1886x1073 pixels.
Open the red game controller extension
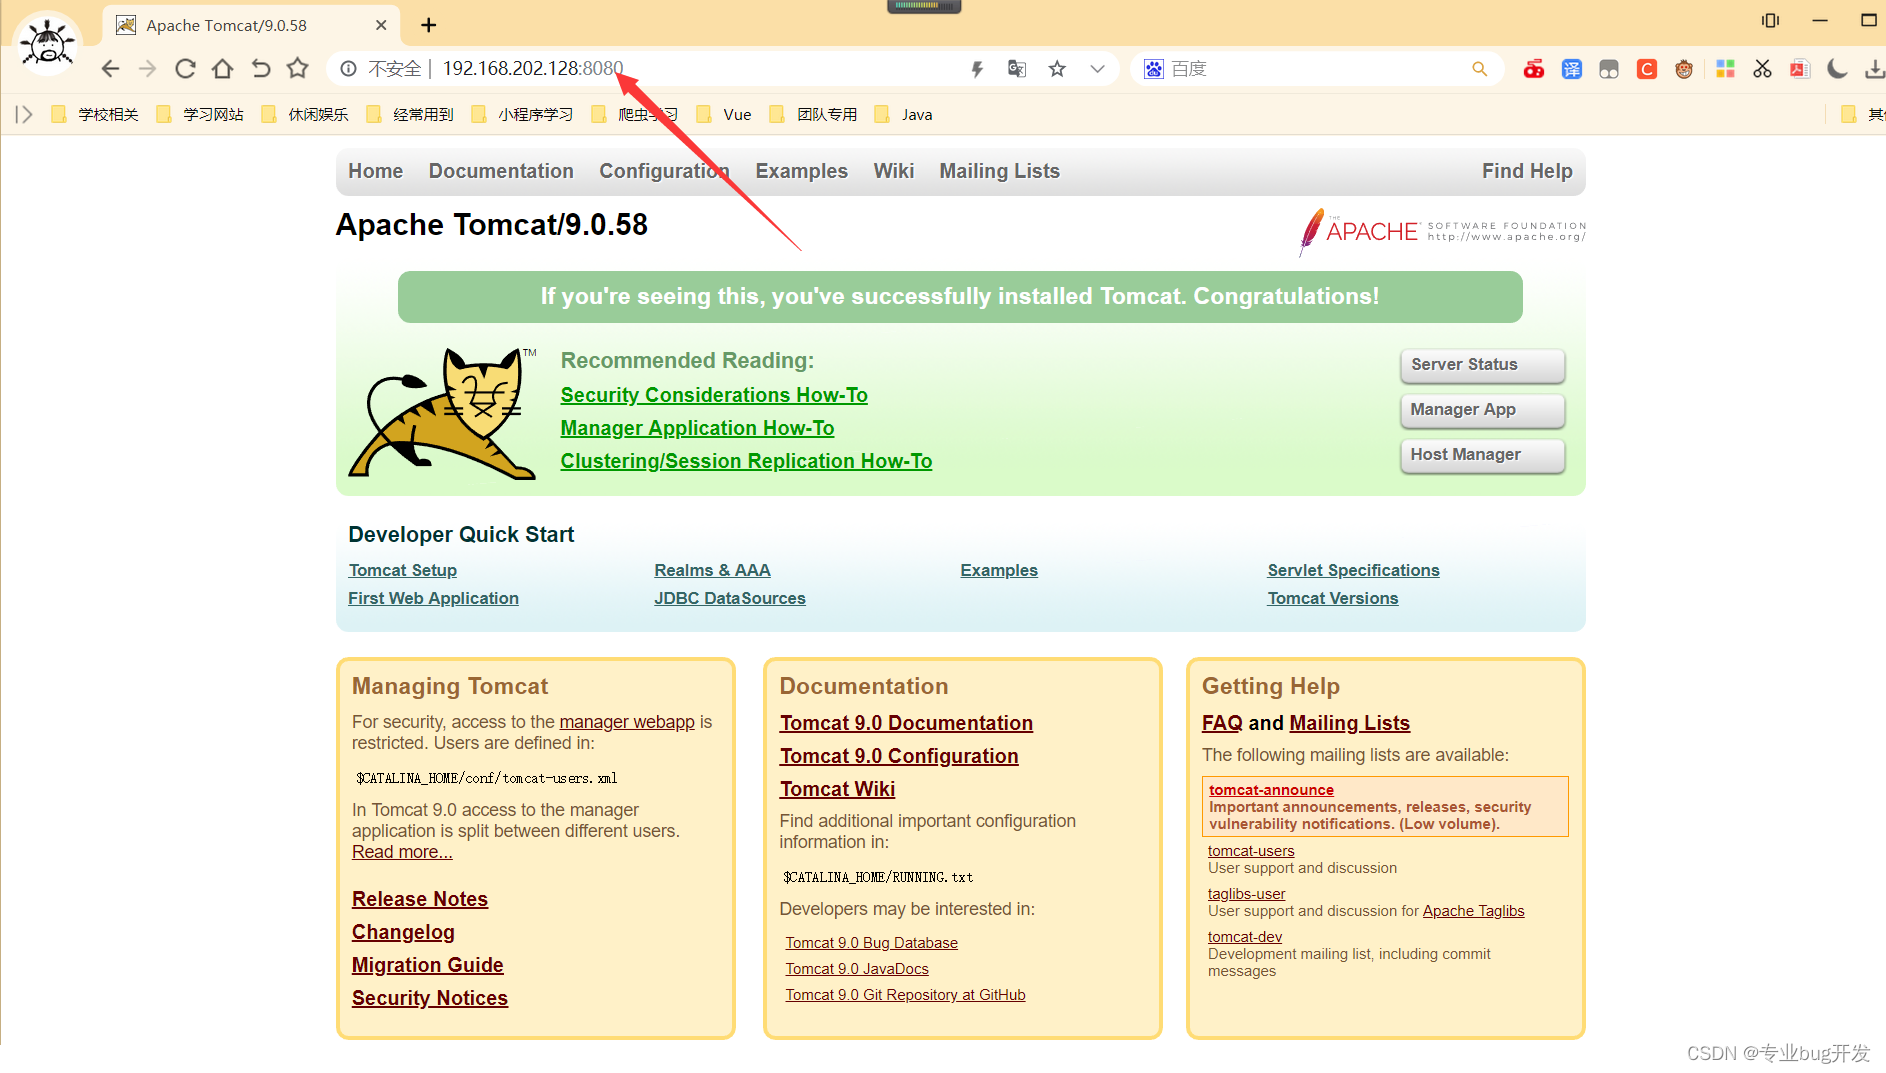(x=1533, y=69)
